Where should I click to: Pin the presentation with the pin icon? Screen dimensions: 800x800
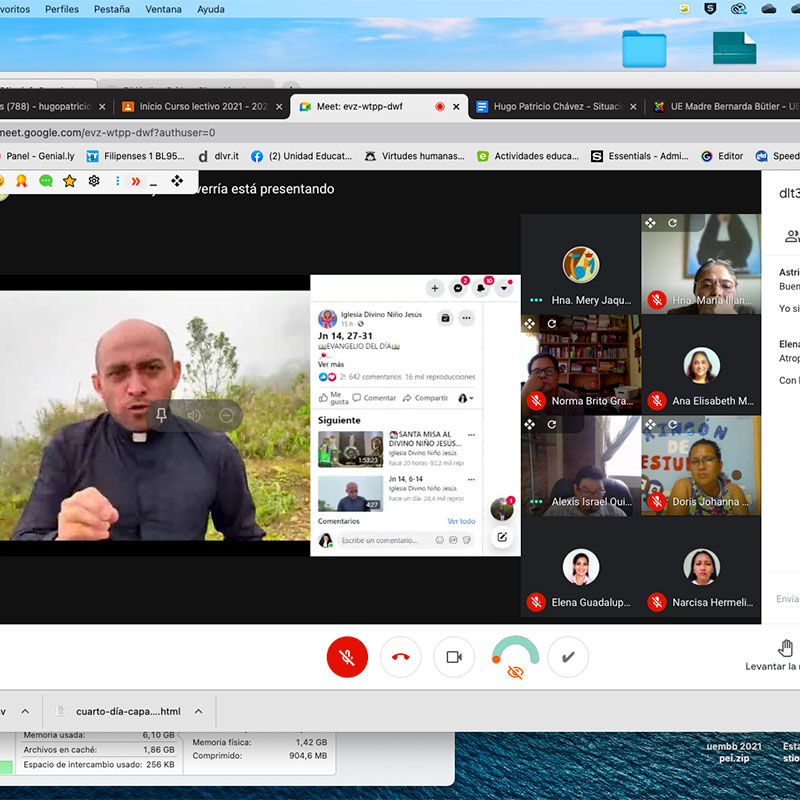tap(161, 415)
